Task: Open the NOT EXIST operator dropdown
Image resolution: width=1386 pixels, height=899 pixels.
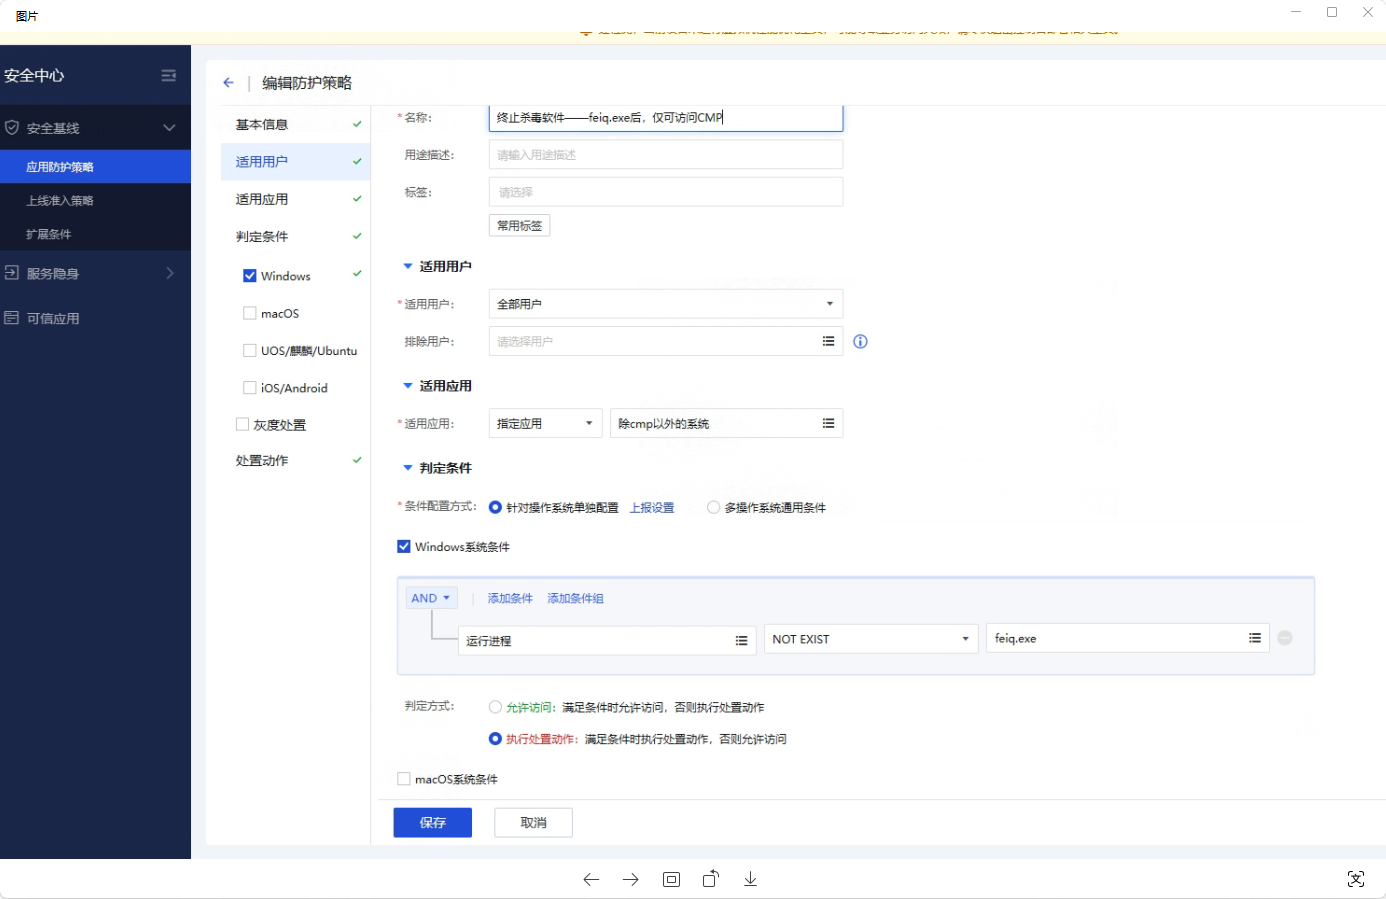Action: (x=870, y=639)
